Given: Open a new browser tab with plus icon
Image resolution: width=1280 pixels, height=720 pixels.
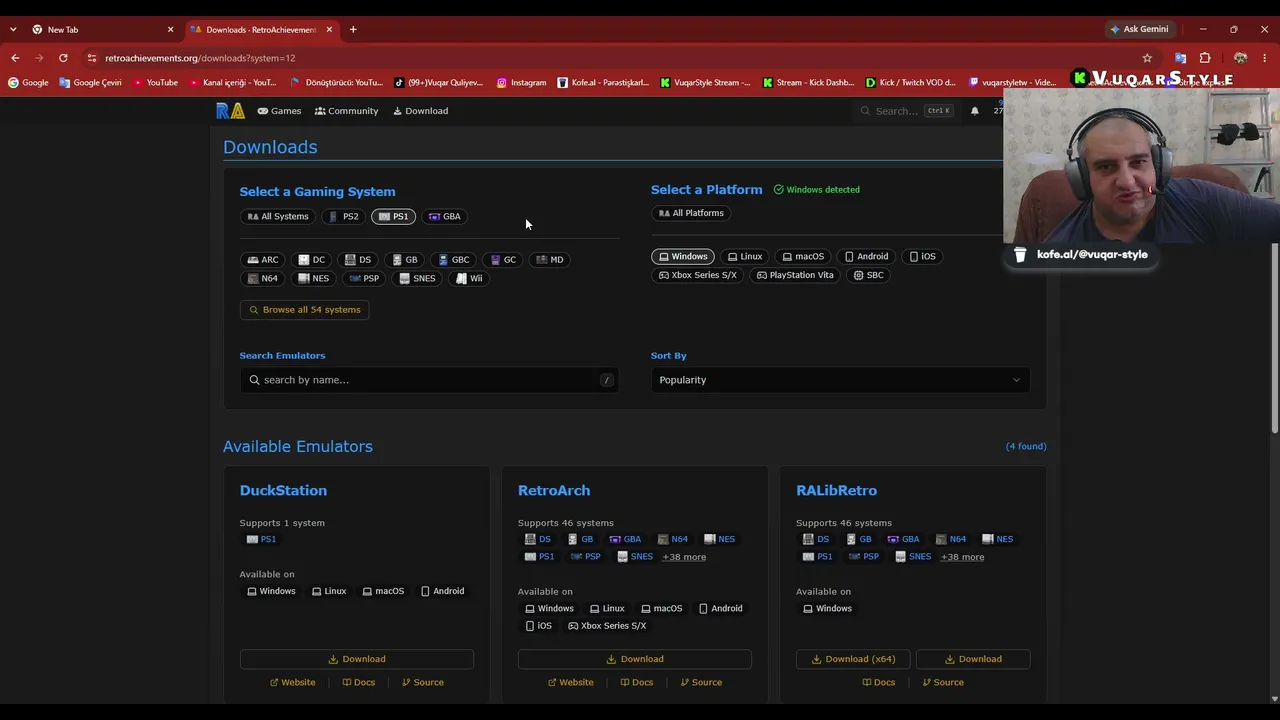Looking at the screenshot, I should (353, 29).
